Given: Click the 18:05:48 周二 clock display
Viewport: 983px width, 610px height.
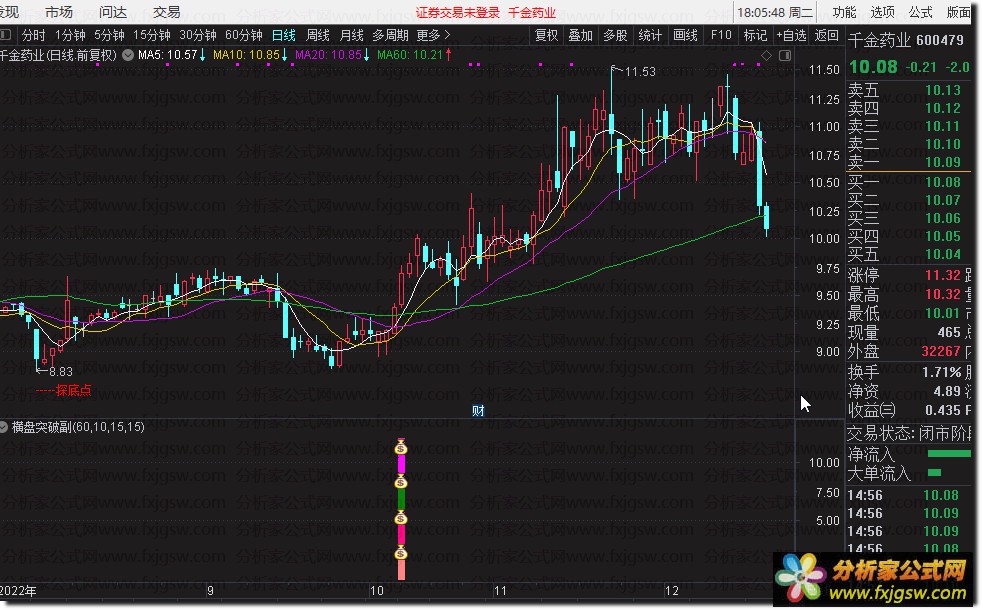Looking at the screenshot, I should [x=775, y=13].
